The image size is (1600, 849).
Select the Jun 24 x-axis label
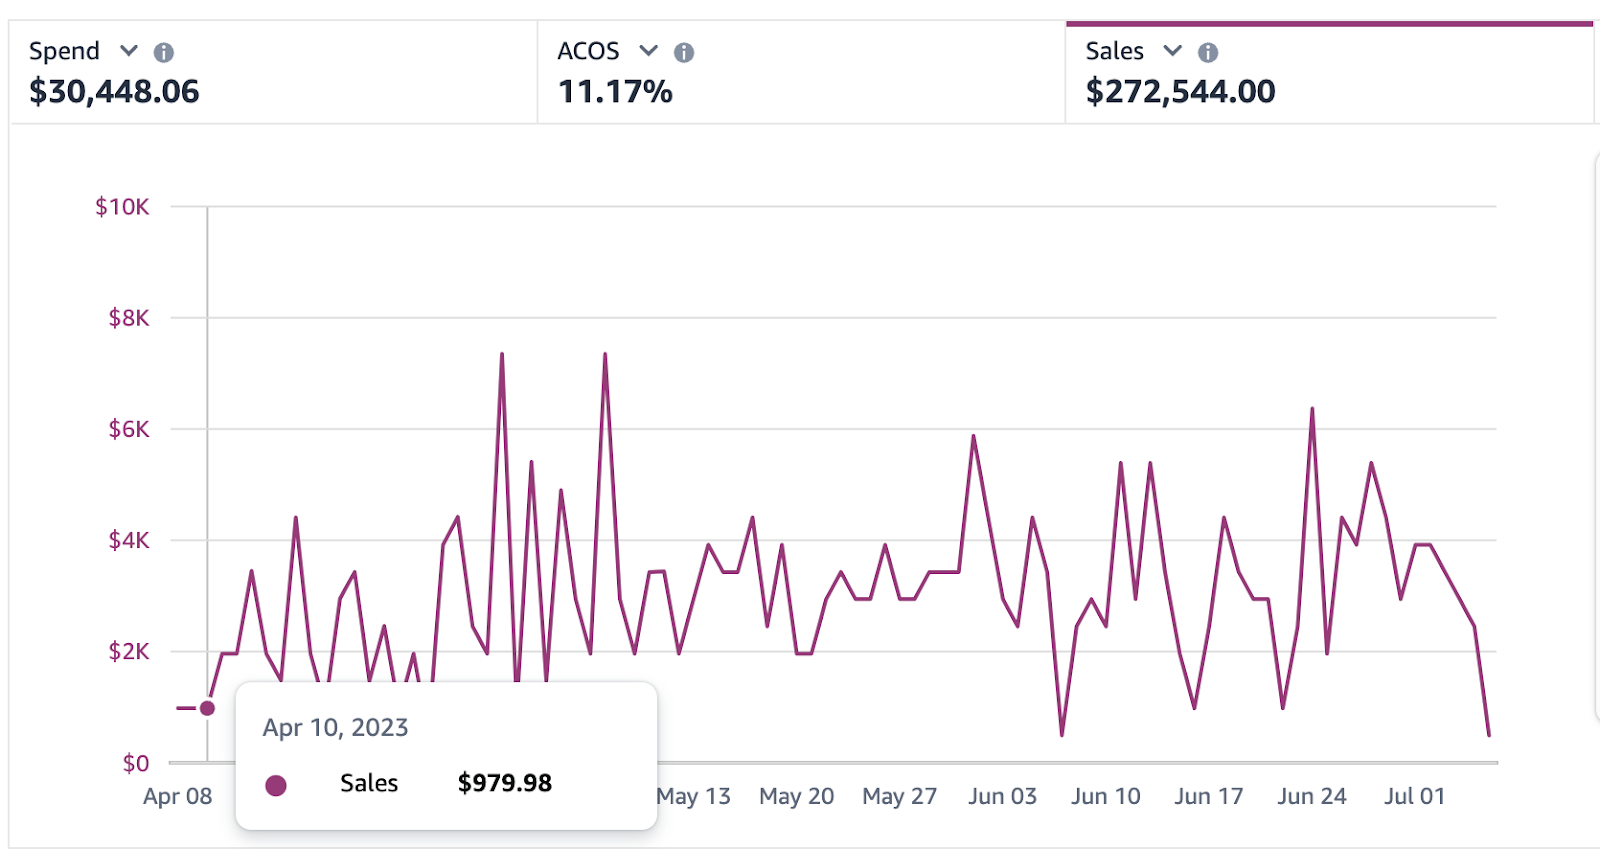click(1311, 796)
